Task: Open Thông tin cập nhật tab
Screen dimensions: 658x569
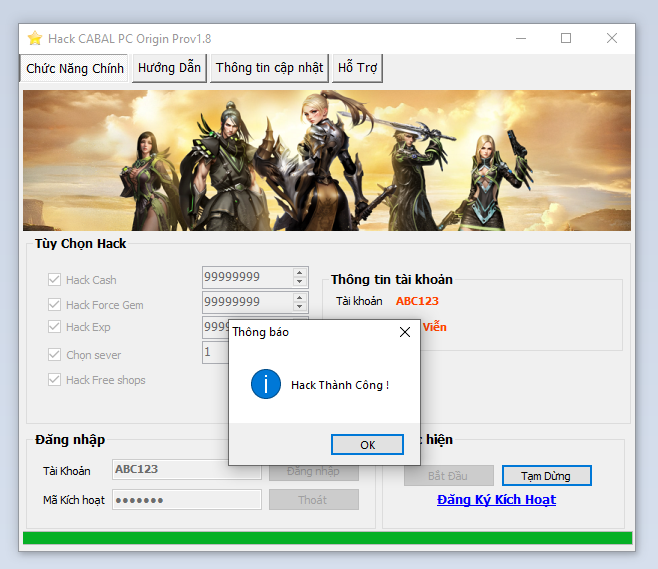Action: pyautogui.click(x=269, y=68)
